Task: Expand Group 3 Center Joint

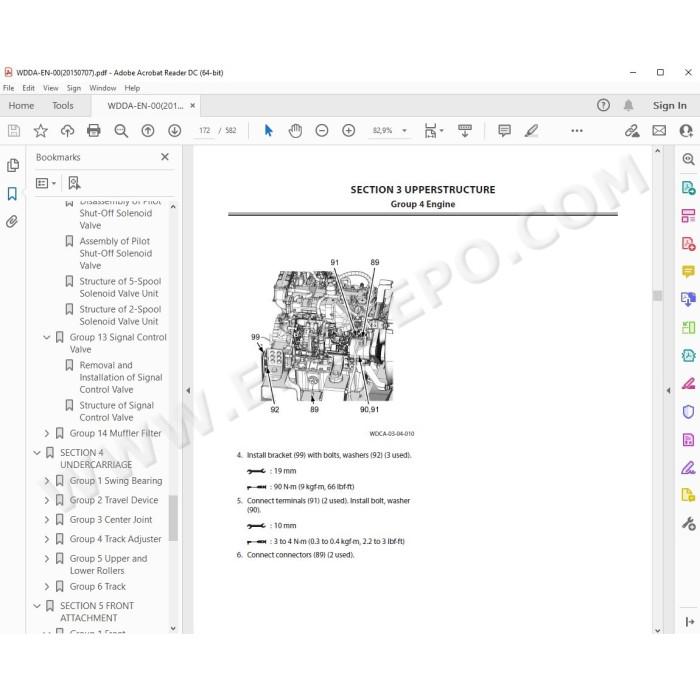Action: pos(46,520)
